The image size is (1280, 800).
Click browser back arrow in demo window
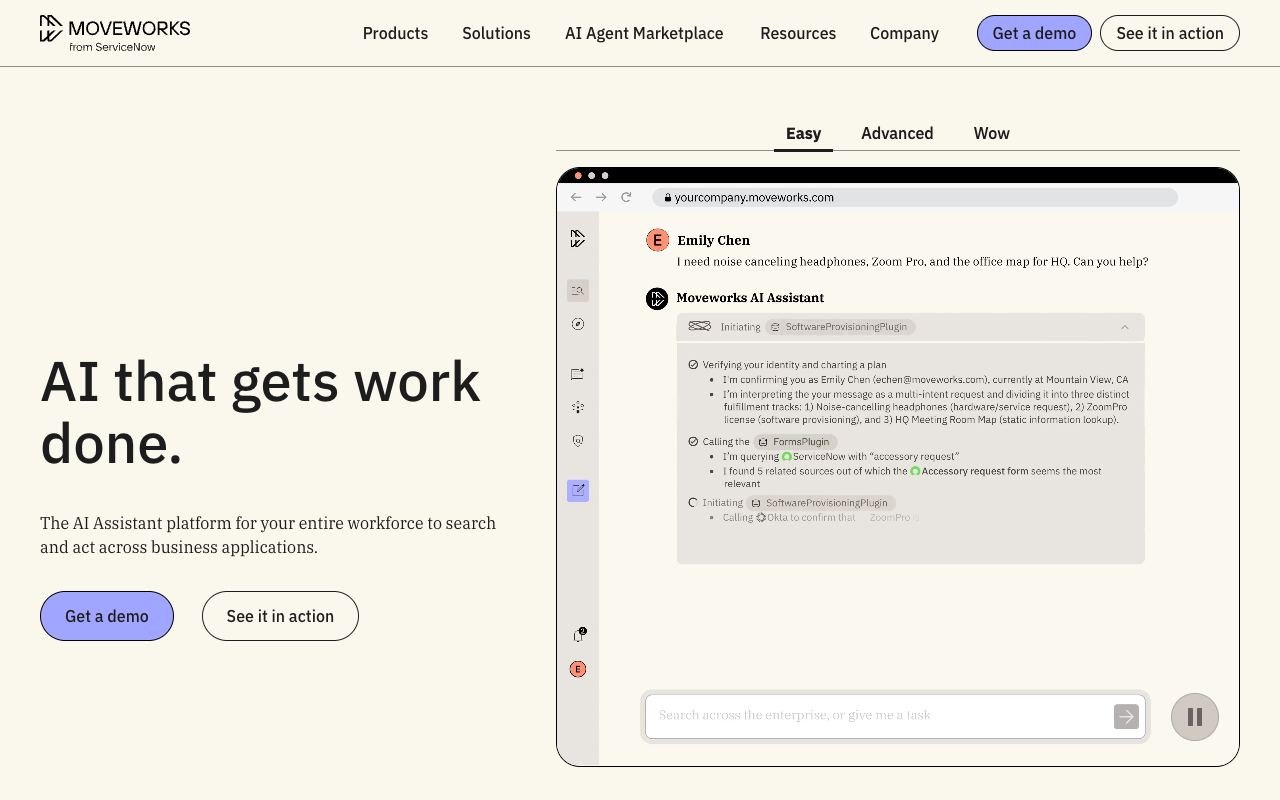click(x=576, y=197)
